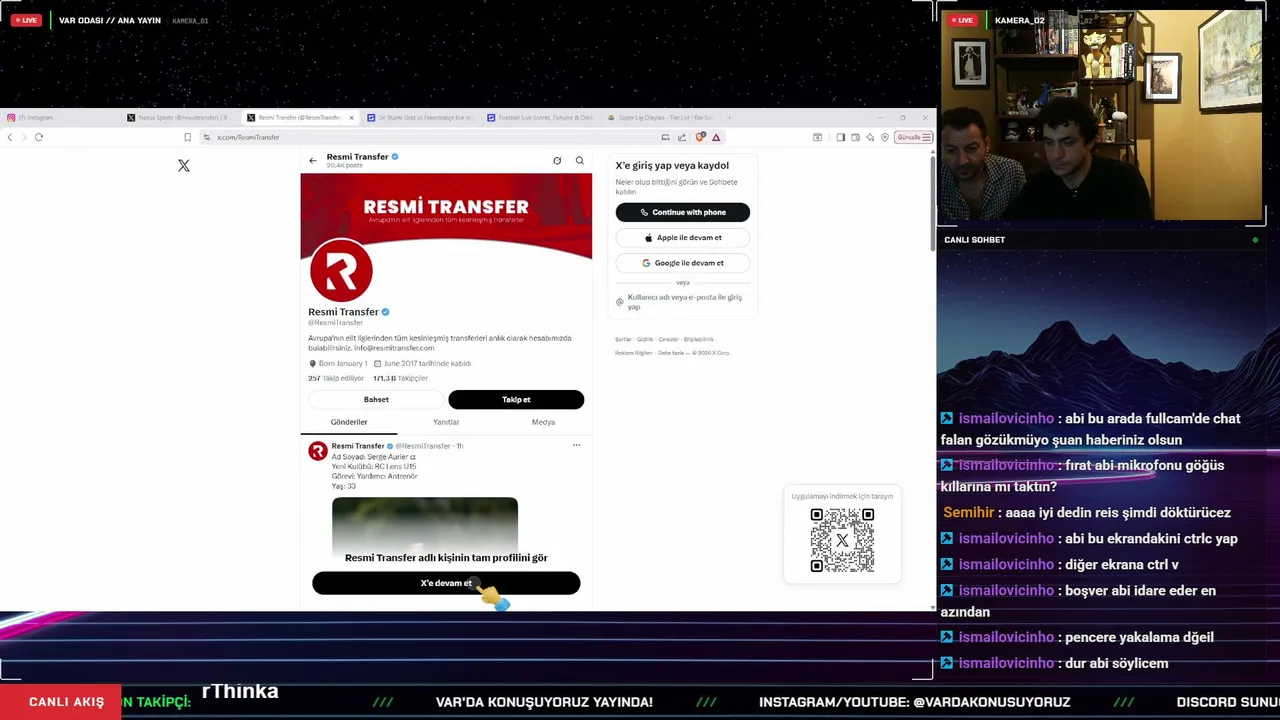
Task: Click the Çerezler footer link
Action: coord(668,340)
